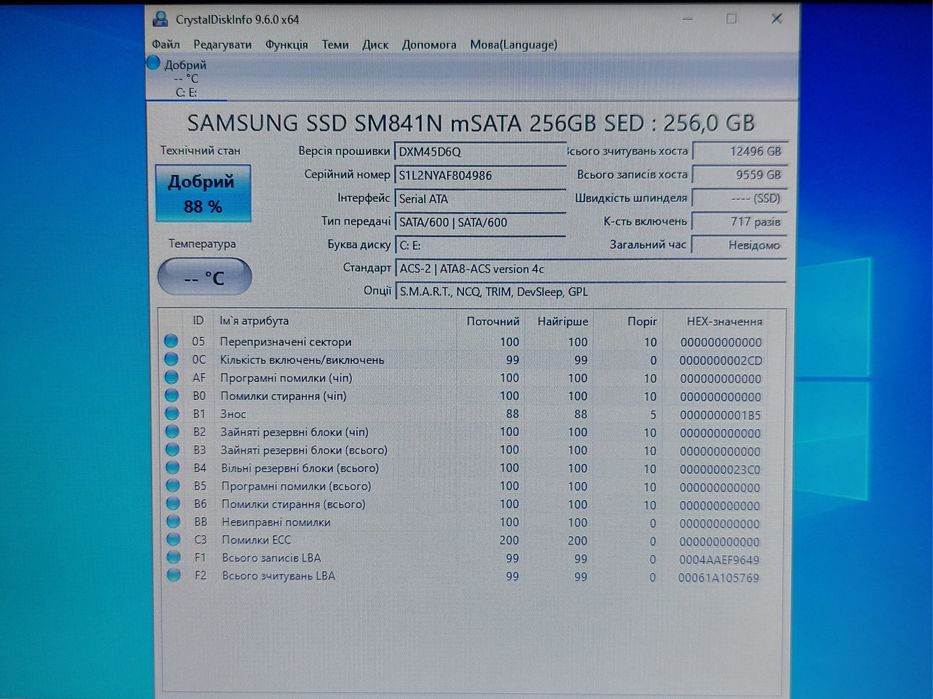Click status circle for attribute F1
Viewport: 933px width, 699px height.
pyautogui.click(x=173, y=557)
